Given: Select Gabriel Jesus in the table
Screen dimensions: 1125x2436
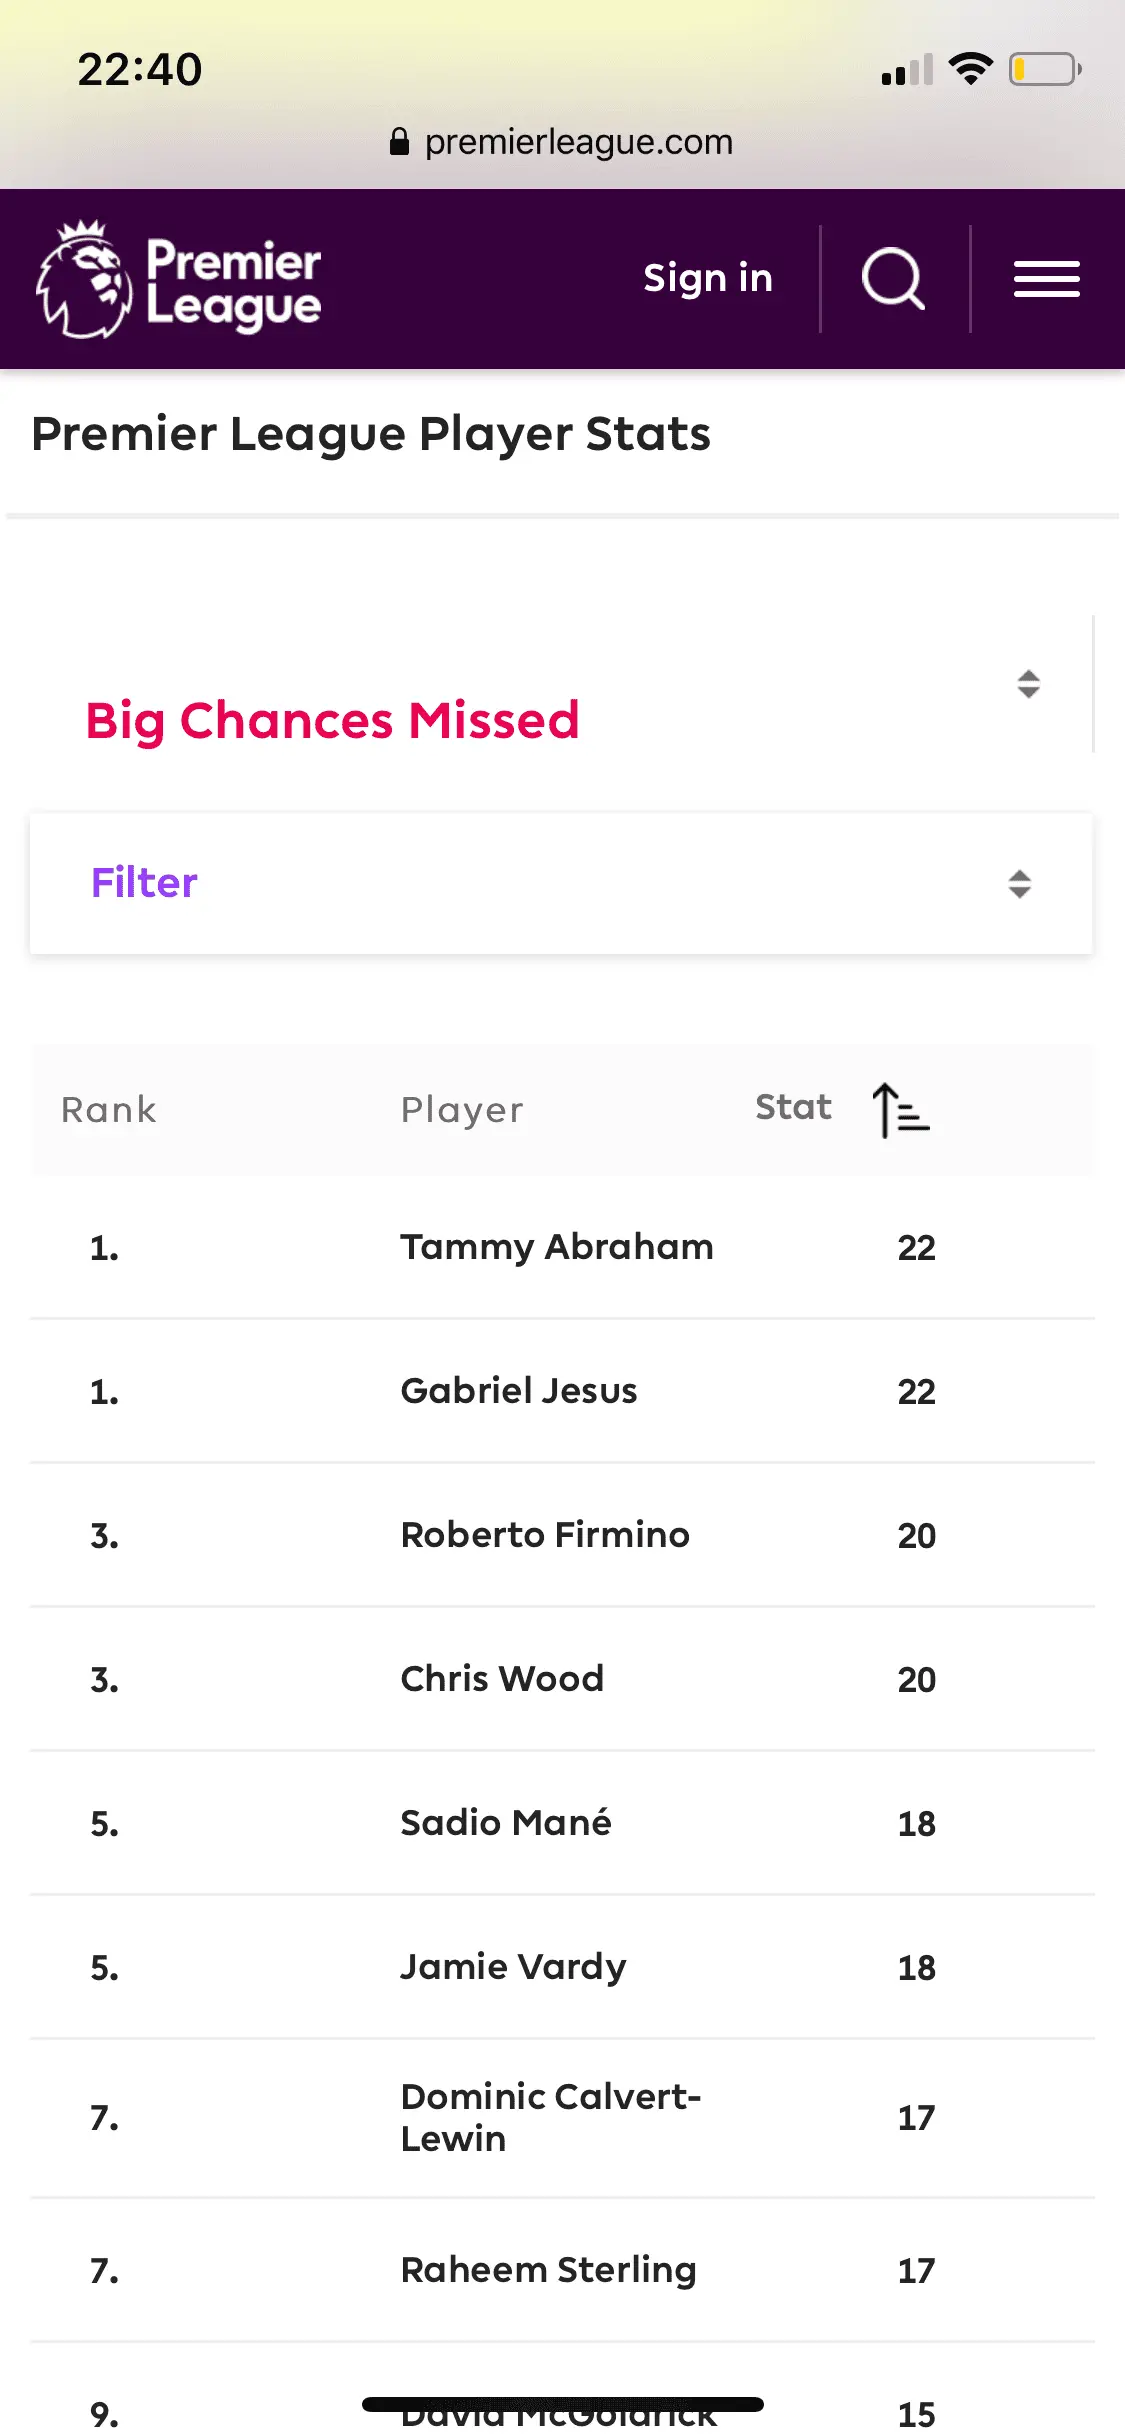Looking at the screenshot, I should click(519, 1391).
